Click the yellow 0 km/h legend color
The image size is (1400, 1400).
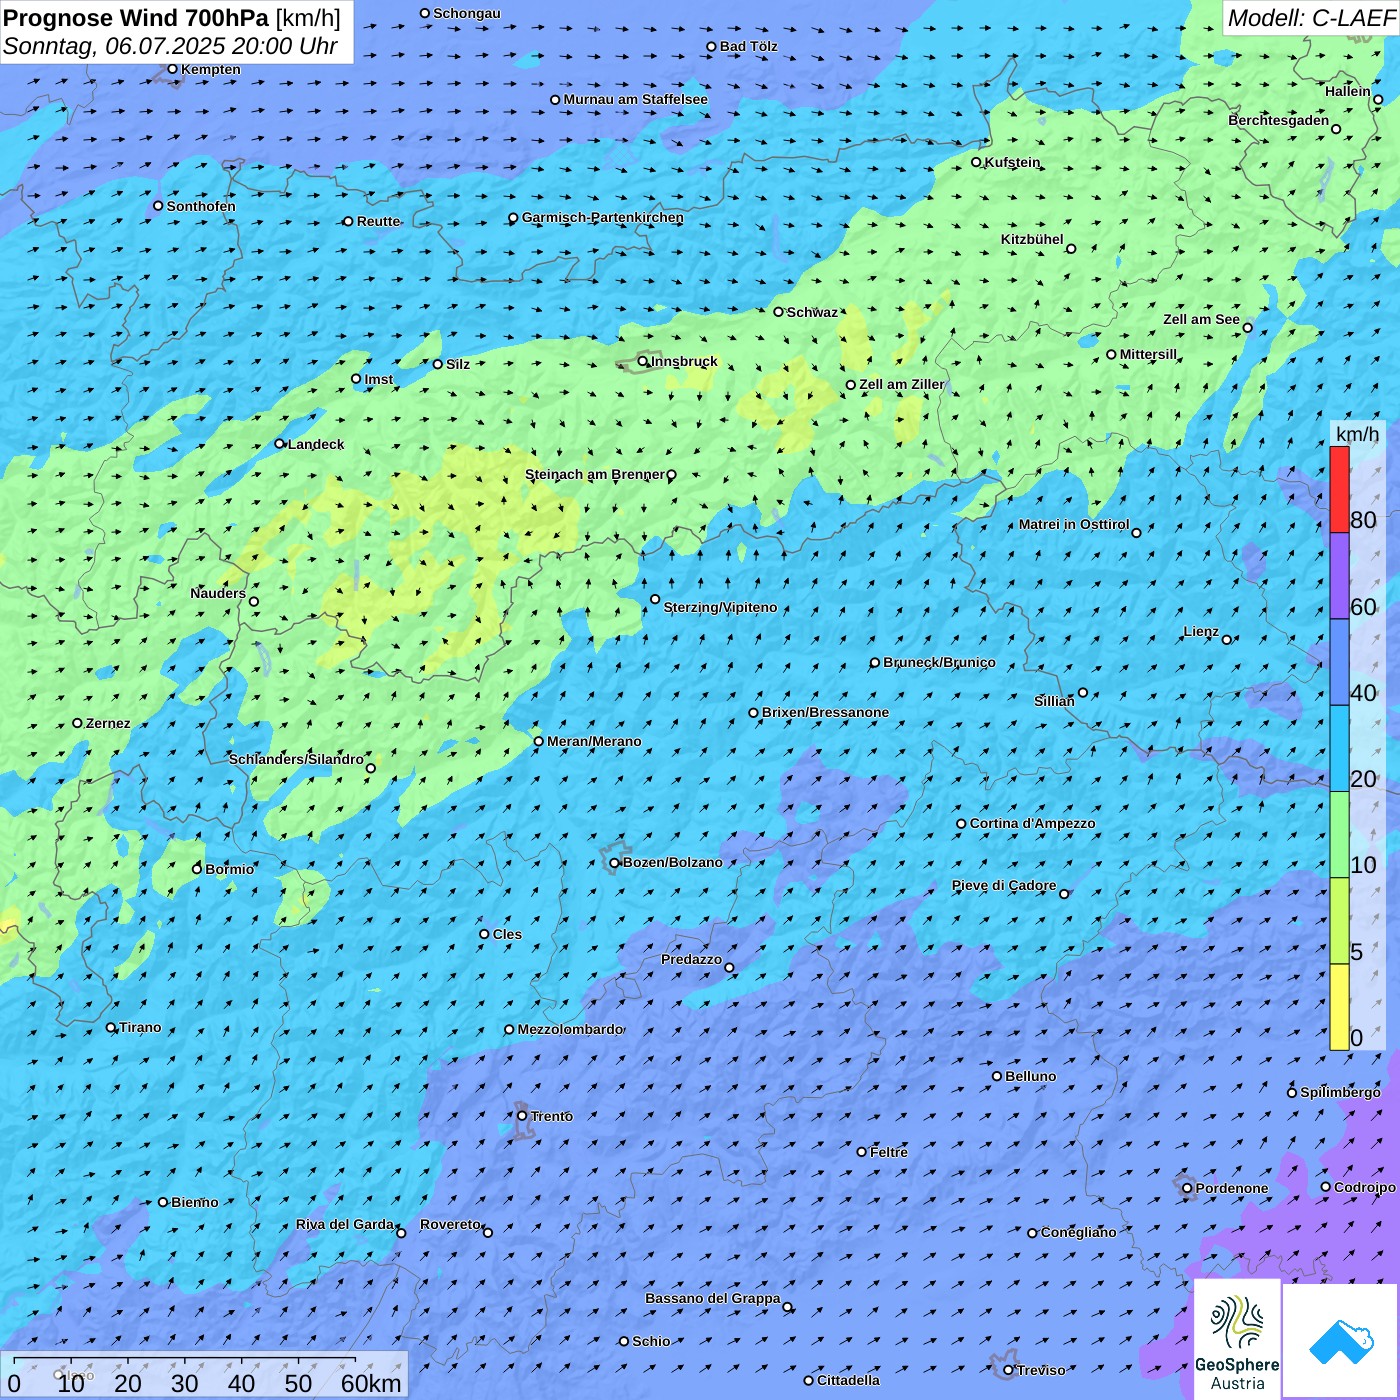(x=1339, y=1007)
